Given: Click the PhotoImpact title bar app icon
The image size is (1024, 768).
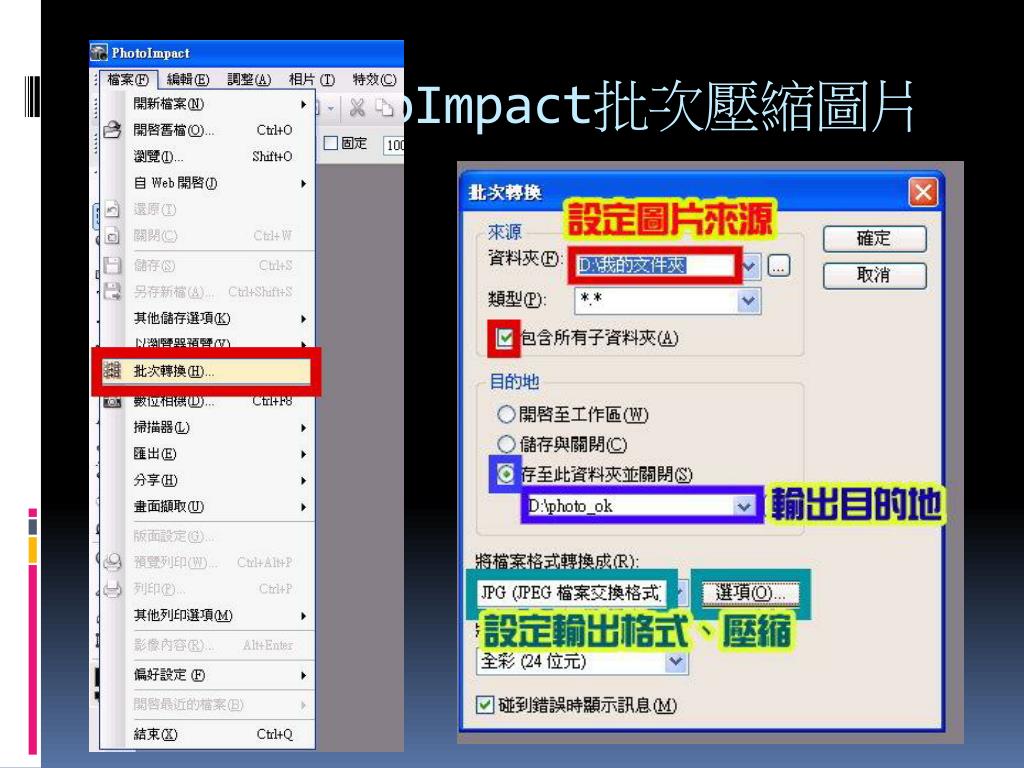Looking at the screenshot, I should coord(99,52).
